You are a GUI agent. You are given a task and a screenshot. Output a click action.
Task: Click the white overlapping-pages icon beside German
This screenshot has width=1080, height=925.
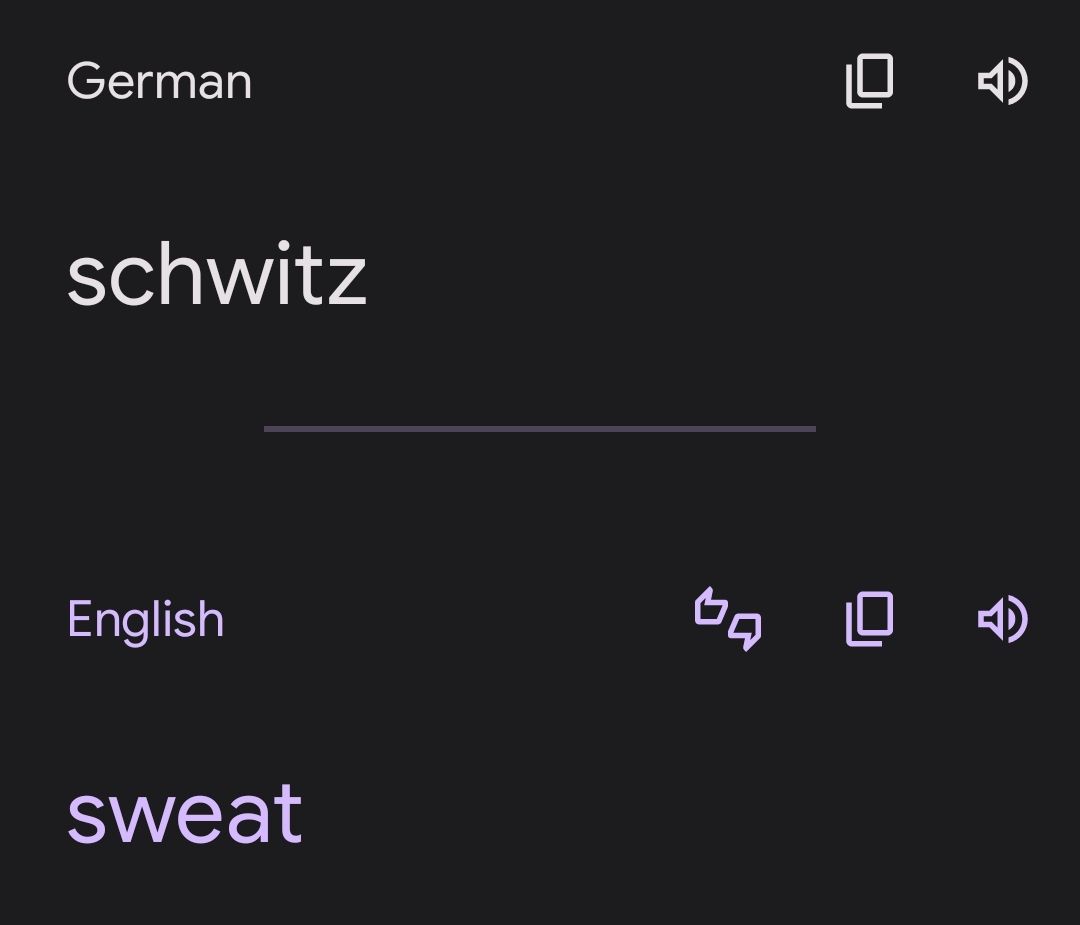869,81
